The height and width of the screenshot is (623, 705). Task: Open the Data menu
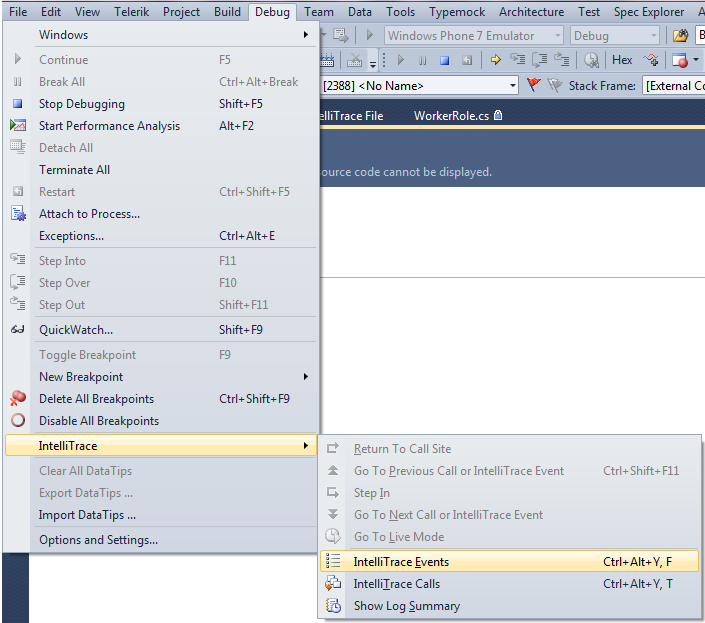(x=360, y=12)
